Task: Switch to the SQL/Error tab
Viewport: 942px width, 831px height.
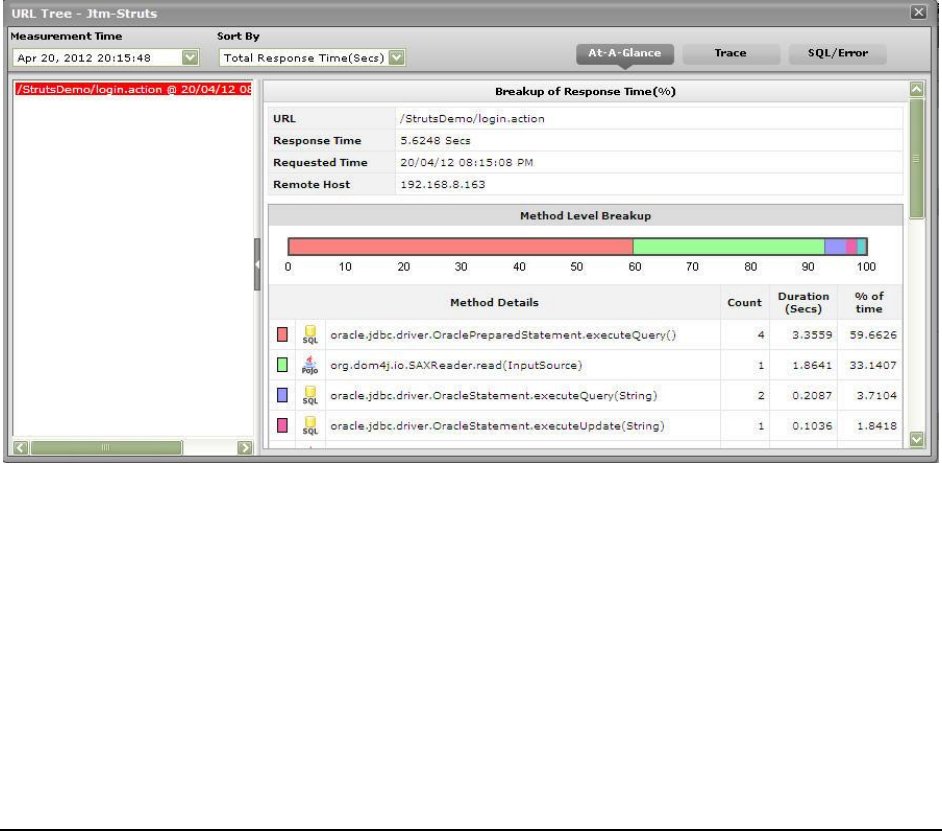Action: 837,53
